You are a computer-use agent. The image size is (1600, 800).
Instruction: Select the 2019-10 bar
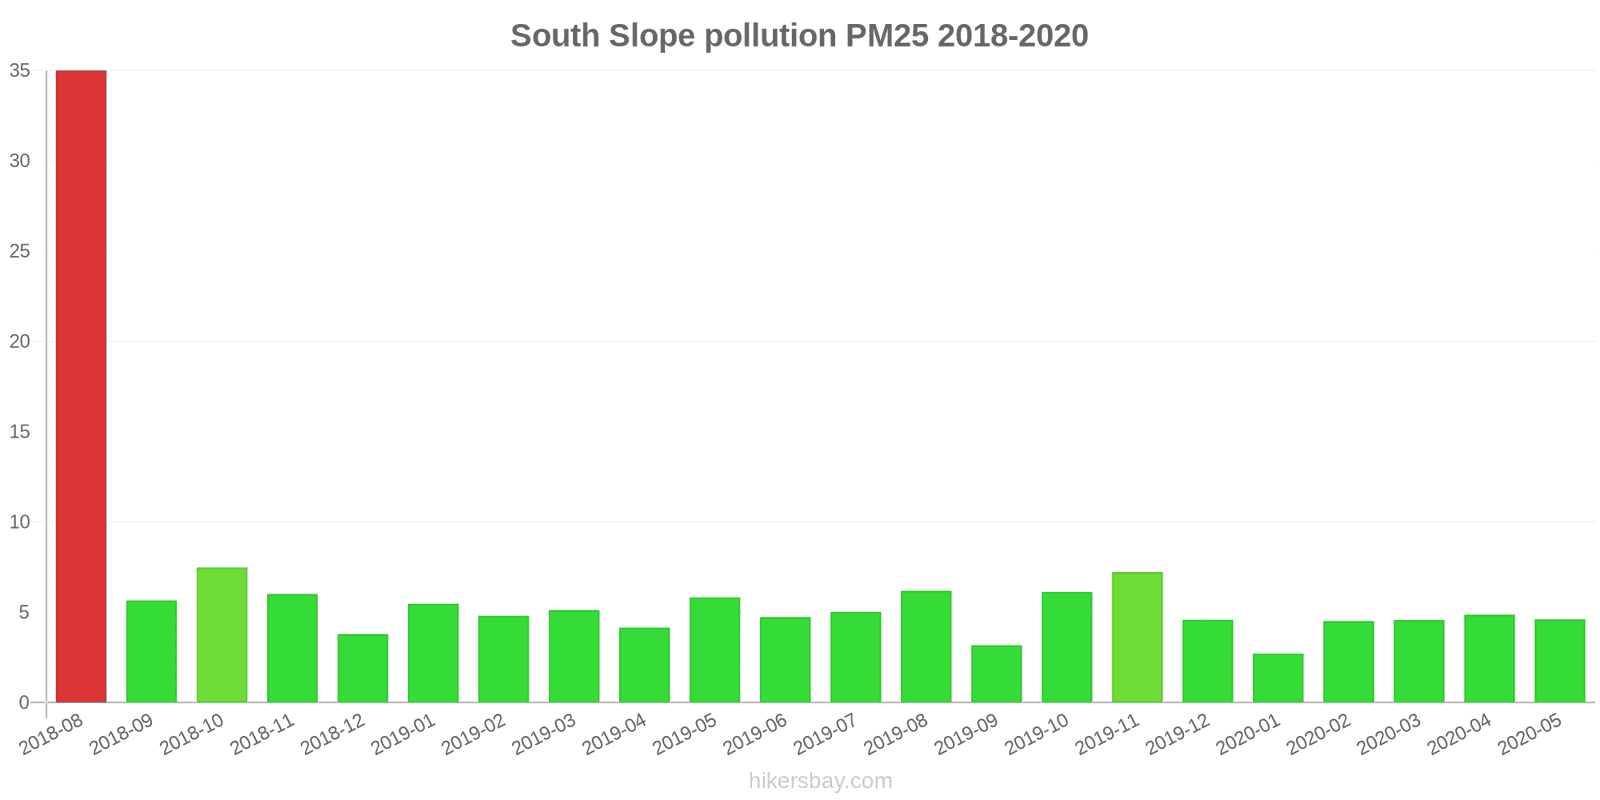coord(1066,647)
